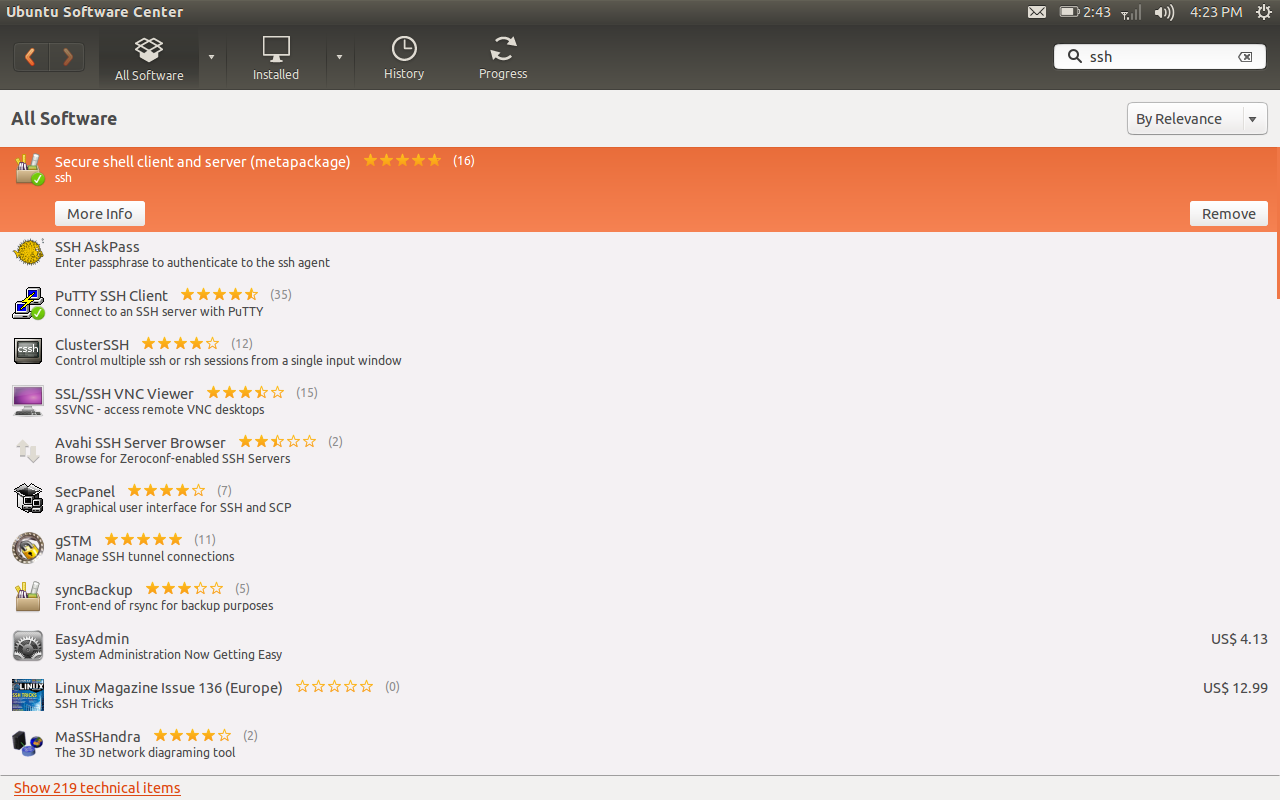Click the US$ 4.13 price for EasyAdmin
This screenshot has width=1280, height=800.
[1239, 639]
